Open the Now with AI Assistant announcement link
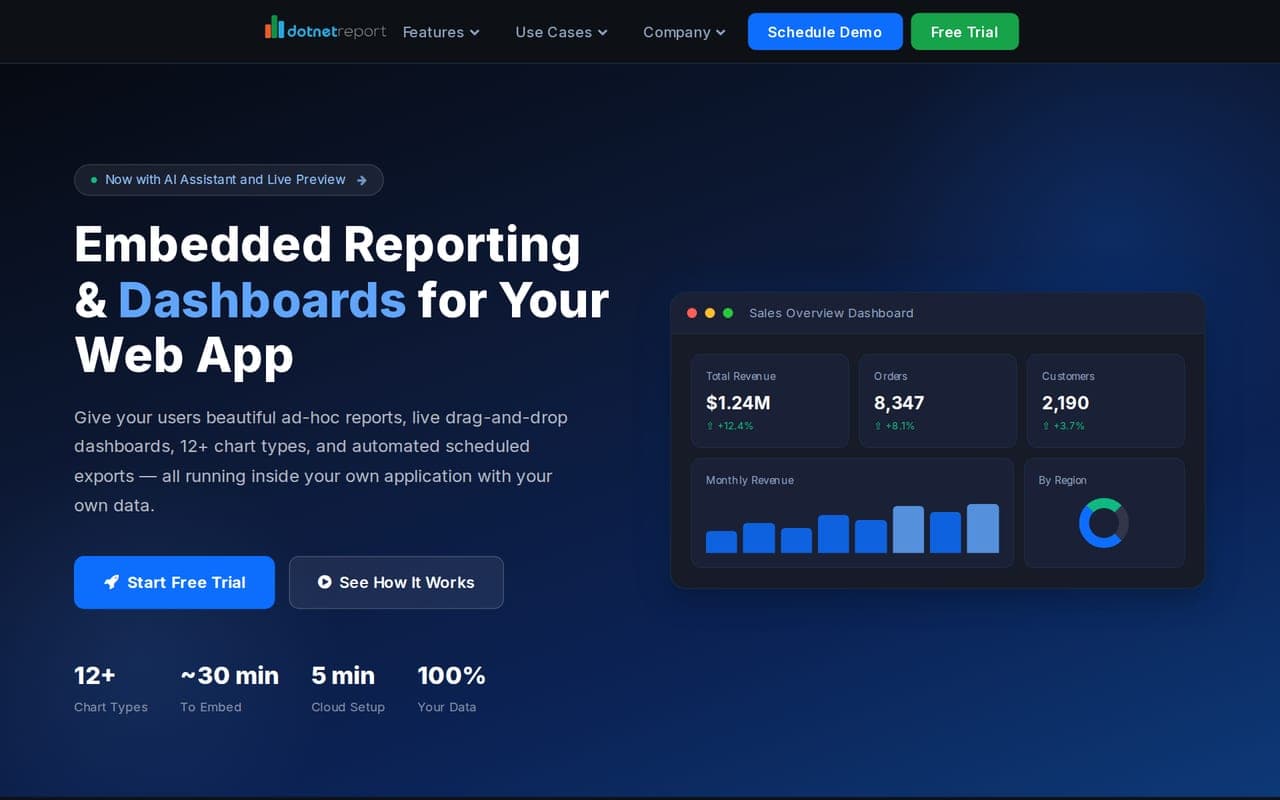Image resolution: width=1280 pixels, height=800 pixels. [x=229, y=180]
